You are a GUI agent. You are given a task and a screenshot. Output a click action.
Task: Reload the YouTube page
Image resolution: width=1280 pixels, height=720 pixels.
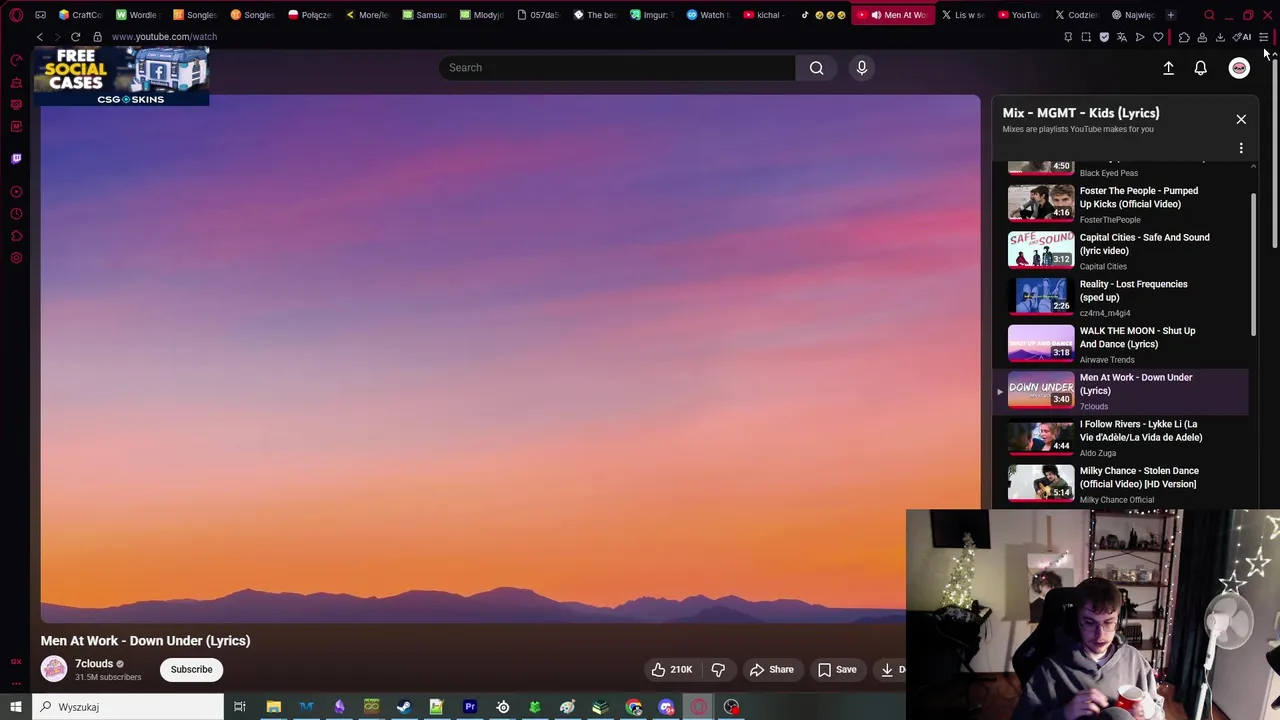[75, 37]
